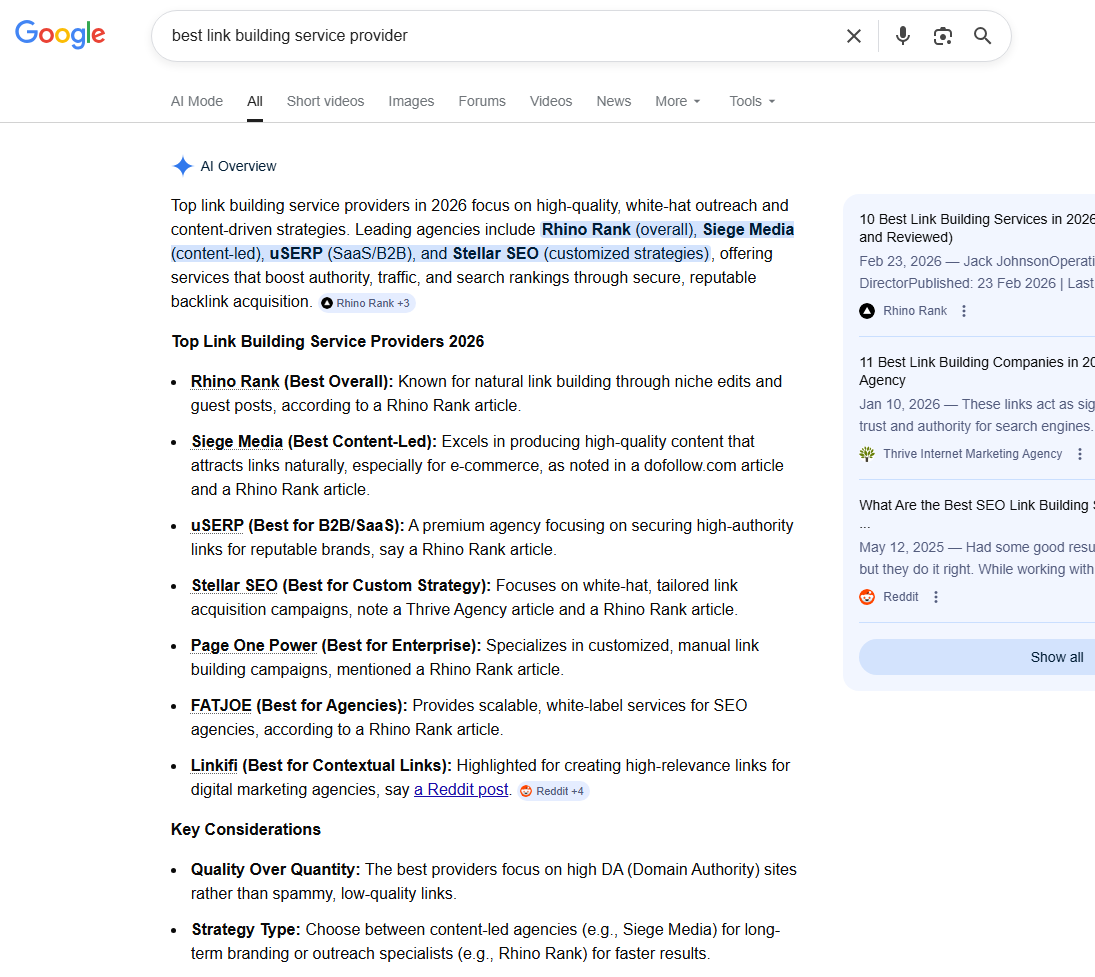
Task: Switch to AI Mode tab
Action: point(197,101)
